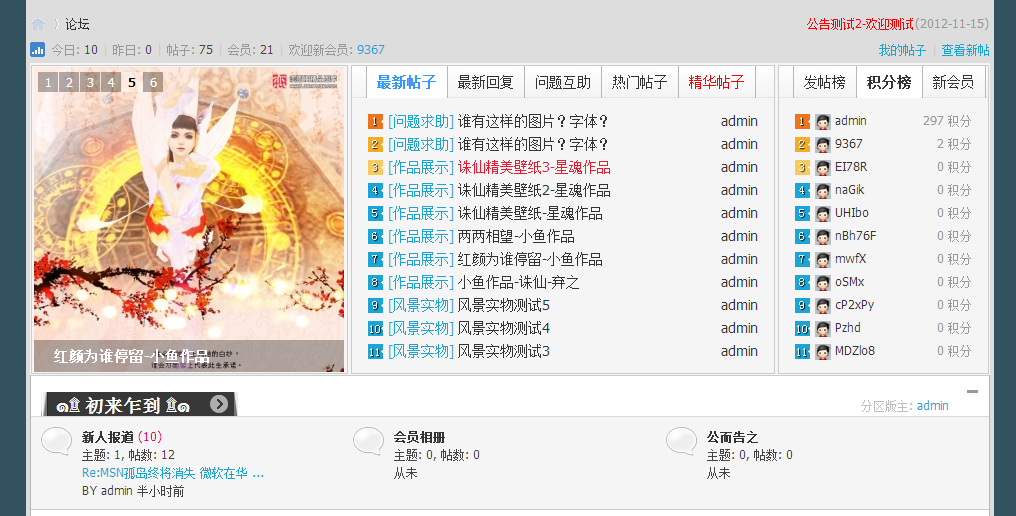Open 新人报道 forum board
Screen dimensions: 1016x516
point(108,437)
